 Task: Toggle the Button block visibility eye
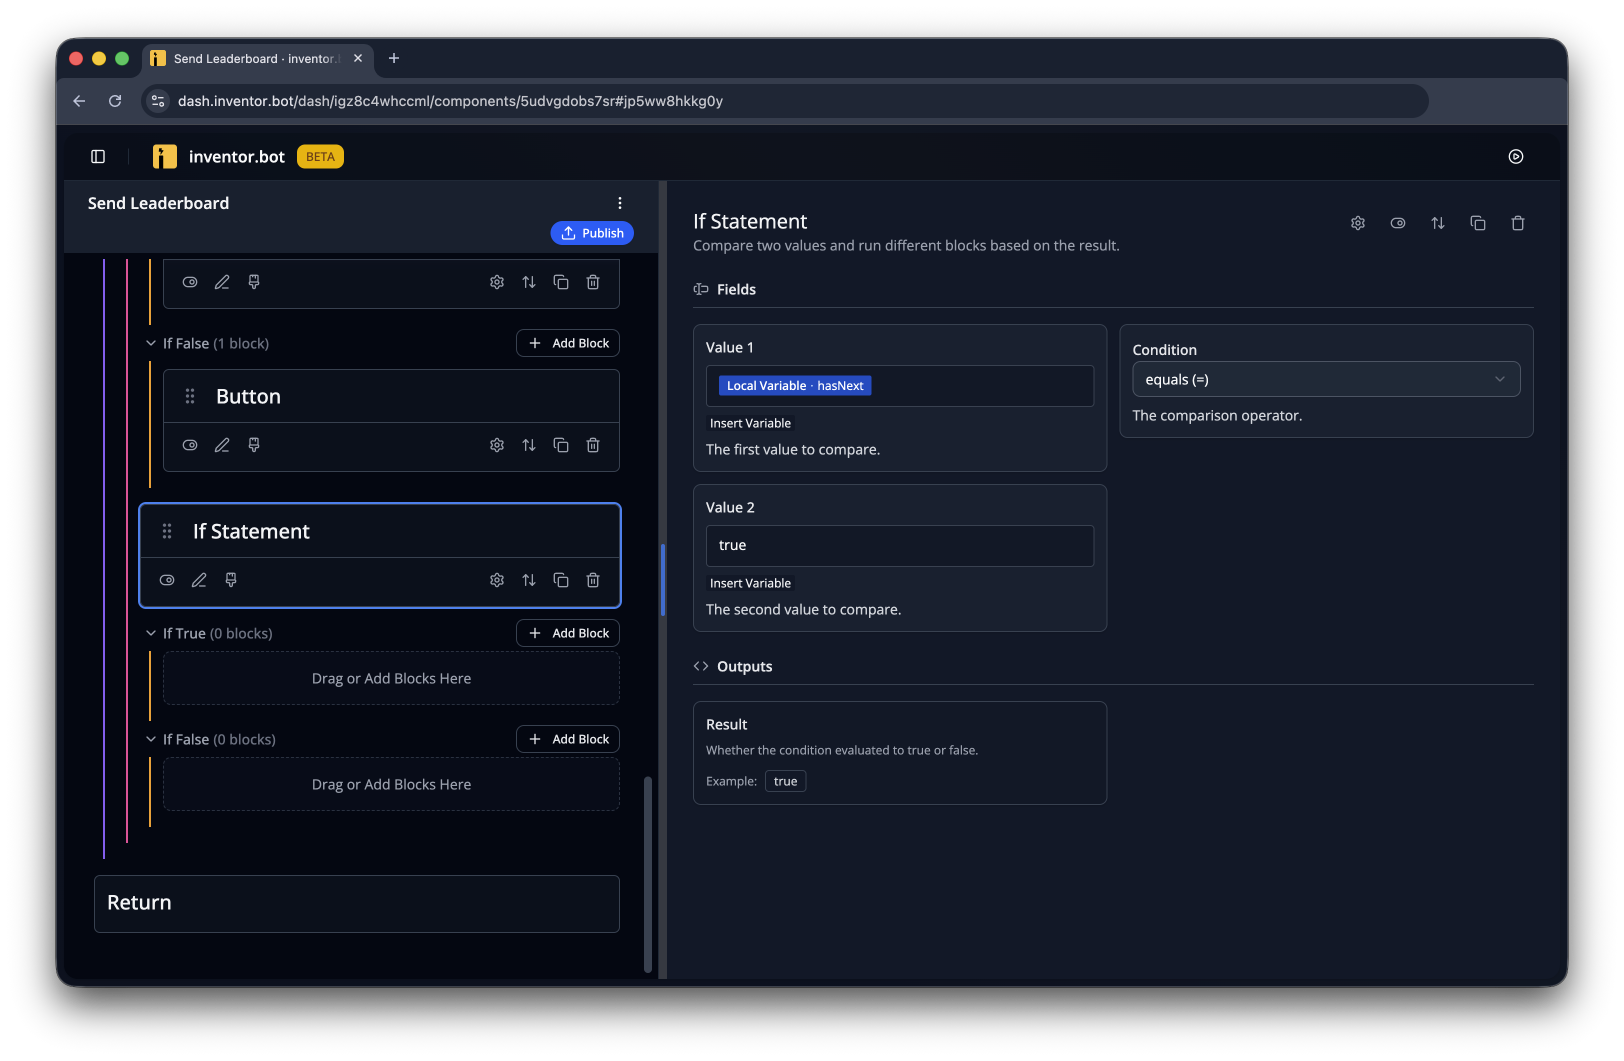pyautogui.click(x=190, y=445)
